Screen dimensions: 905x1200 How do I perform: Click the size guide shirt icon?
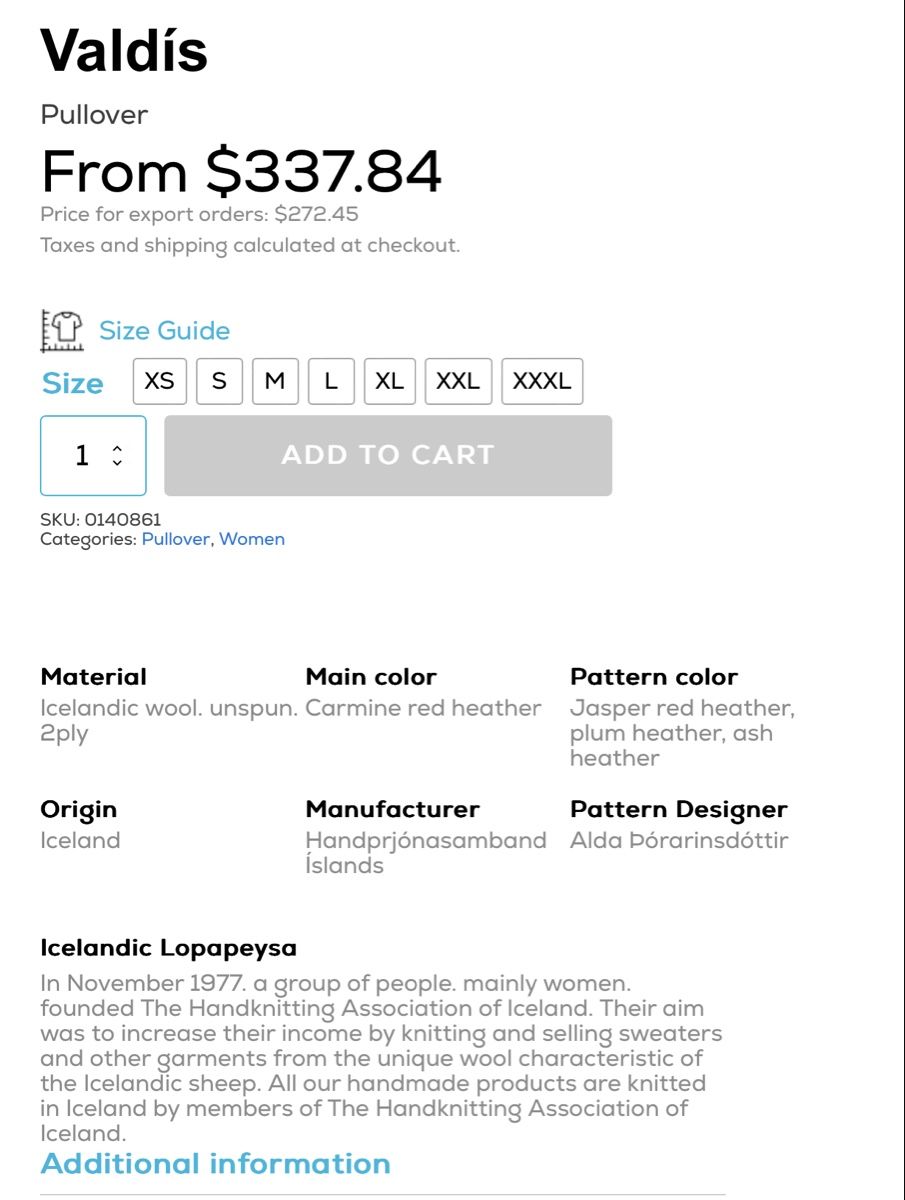coord(62,331)
